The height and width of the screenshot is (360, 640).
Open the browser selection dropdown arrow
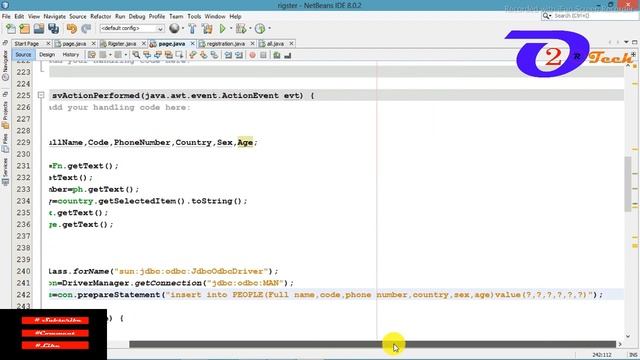tap(183, 28)
